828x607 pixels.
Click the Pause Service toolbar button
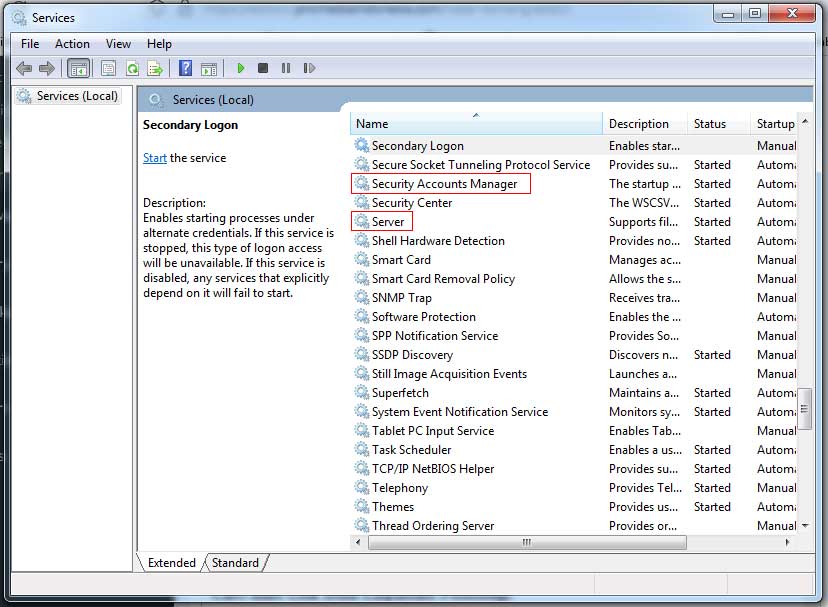(x=286, y=69)
